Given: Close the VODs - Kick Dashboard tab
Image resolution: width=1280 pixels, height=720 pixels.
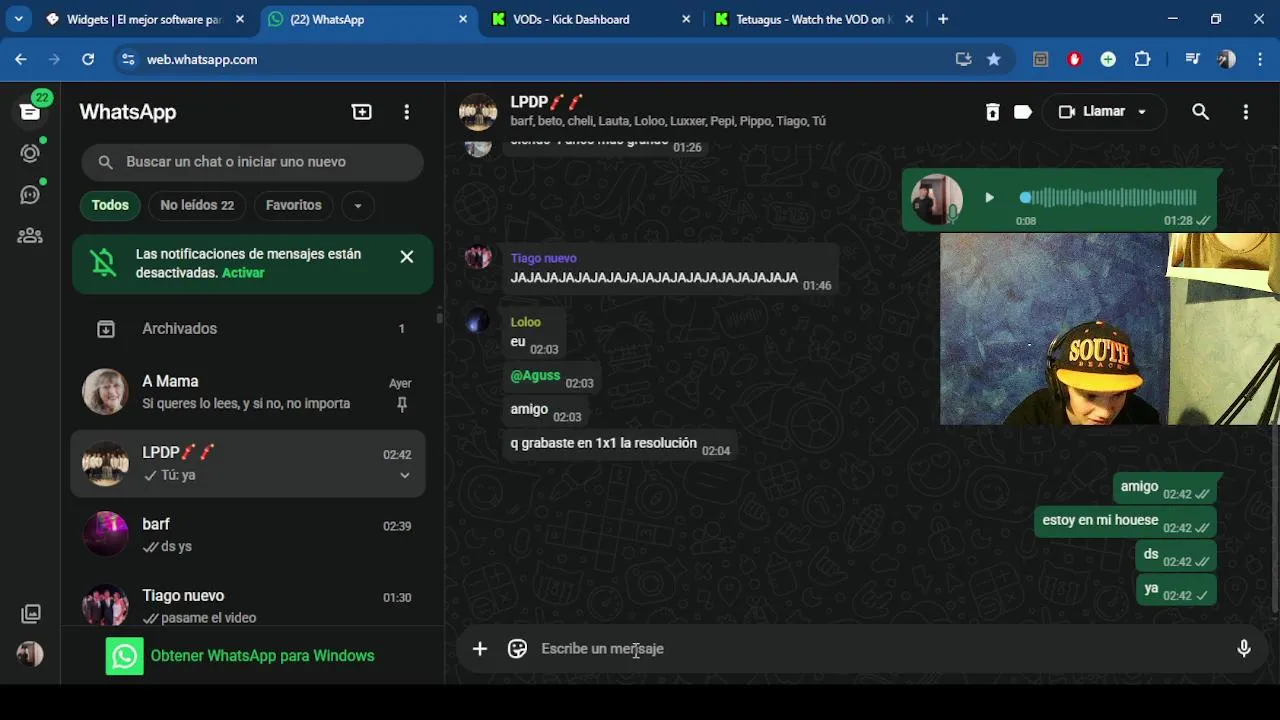Looking at the screenshot, I should (x=686, y=19).
